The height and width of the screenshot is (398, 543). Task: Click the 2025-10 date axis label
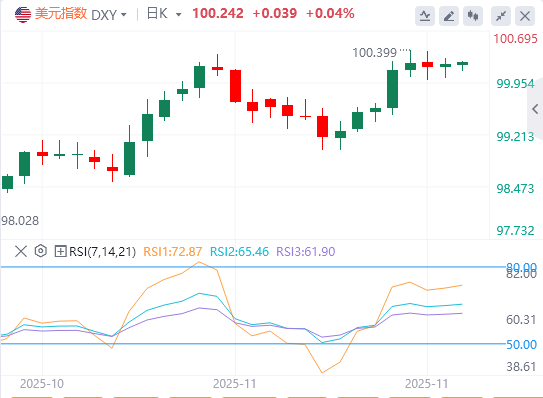[x=42, y=384]
